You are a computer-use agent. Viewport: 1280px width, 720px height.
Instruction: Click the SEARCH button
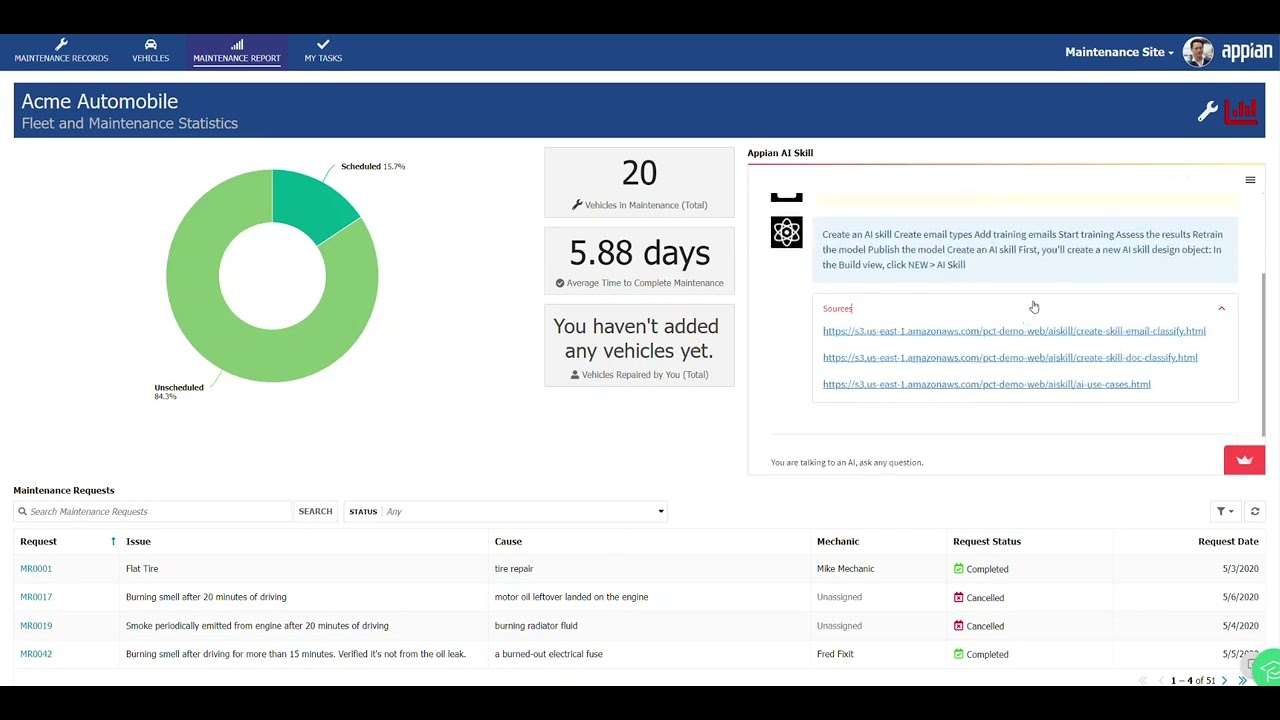315,512
